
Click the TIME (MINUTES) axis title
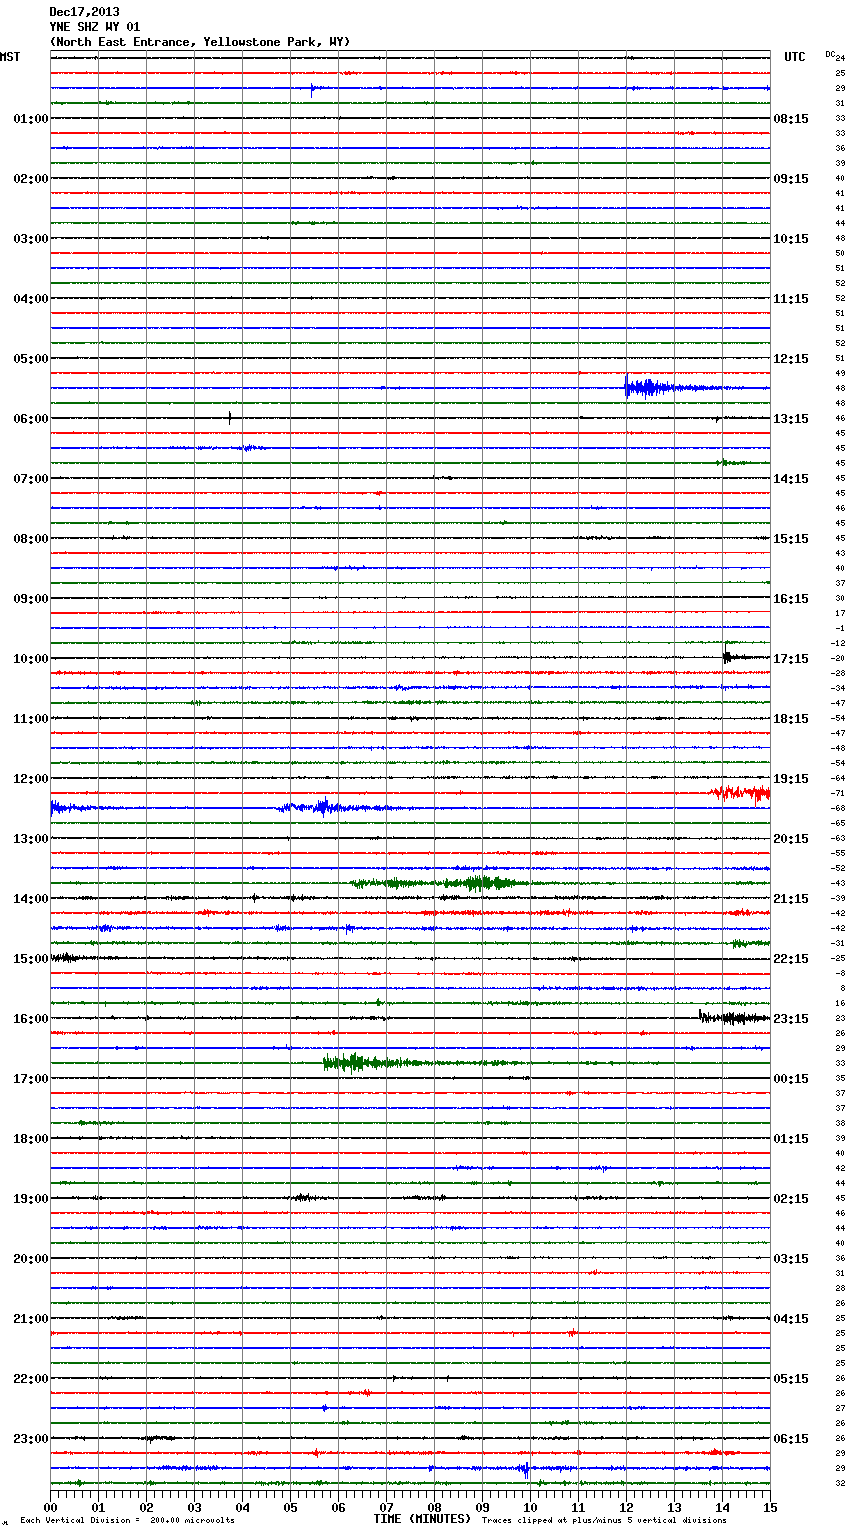click(x=422, y=1519)
